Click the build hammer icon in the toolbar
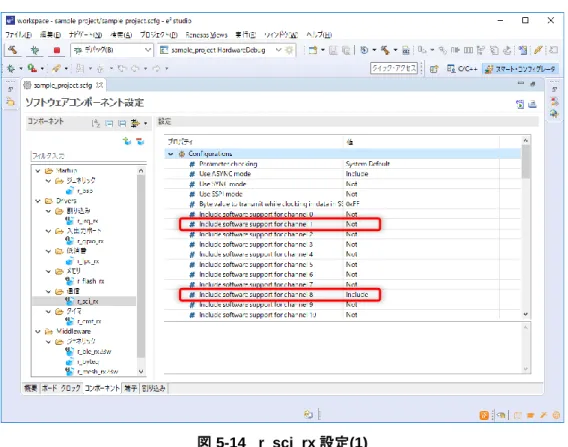Screen dimensions: 568x447 click(x=13, y=50)
